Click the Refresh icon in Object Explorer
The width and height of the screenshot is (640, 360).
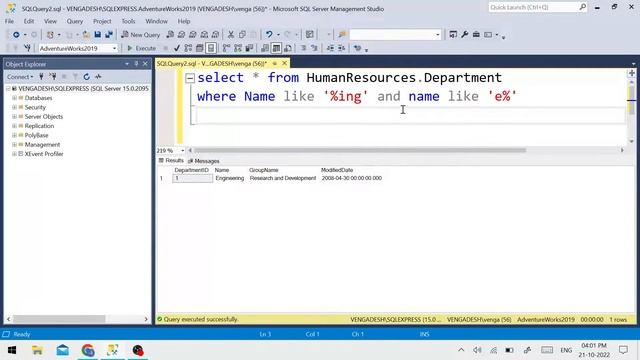click(x=87, y=77)
